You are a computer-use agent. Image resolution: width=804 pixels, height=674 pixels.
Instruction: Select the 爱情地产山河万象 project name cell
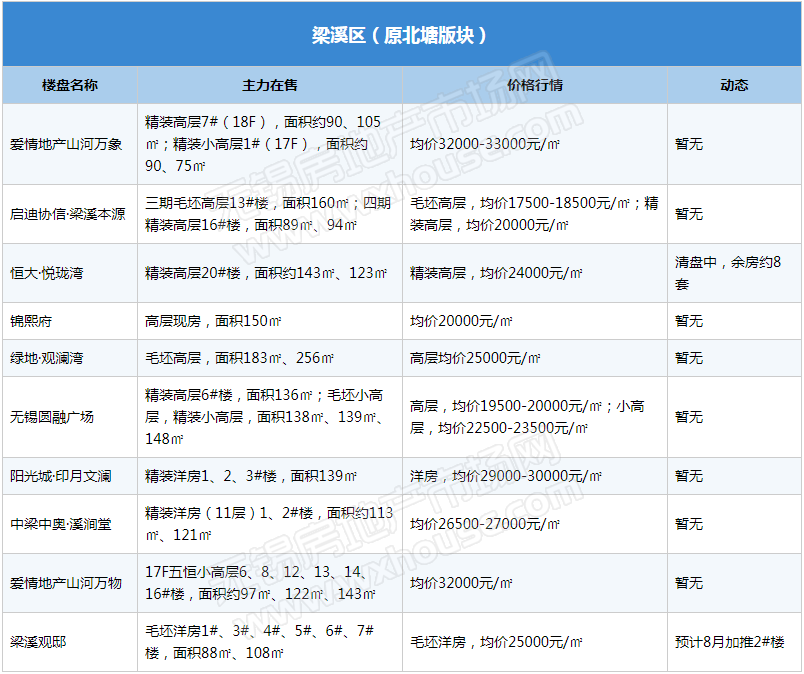(x=66, y=144)
